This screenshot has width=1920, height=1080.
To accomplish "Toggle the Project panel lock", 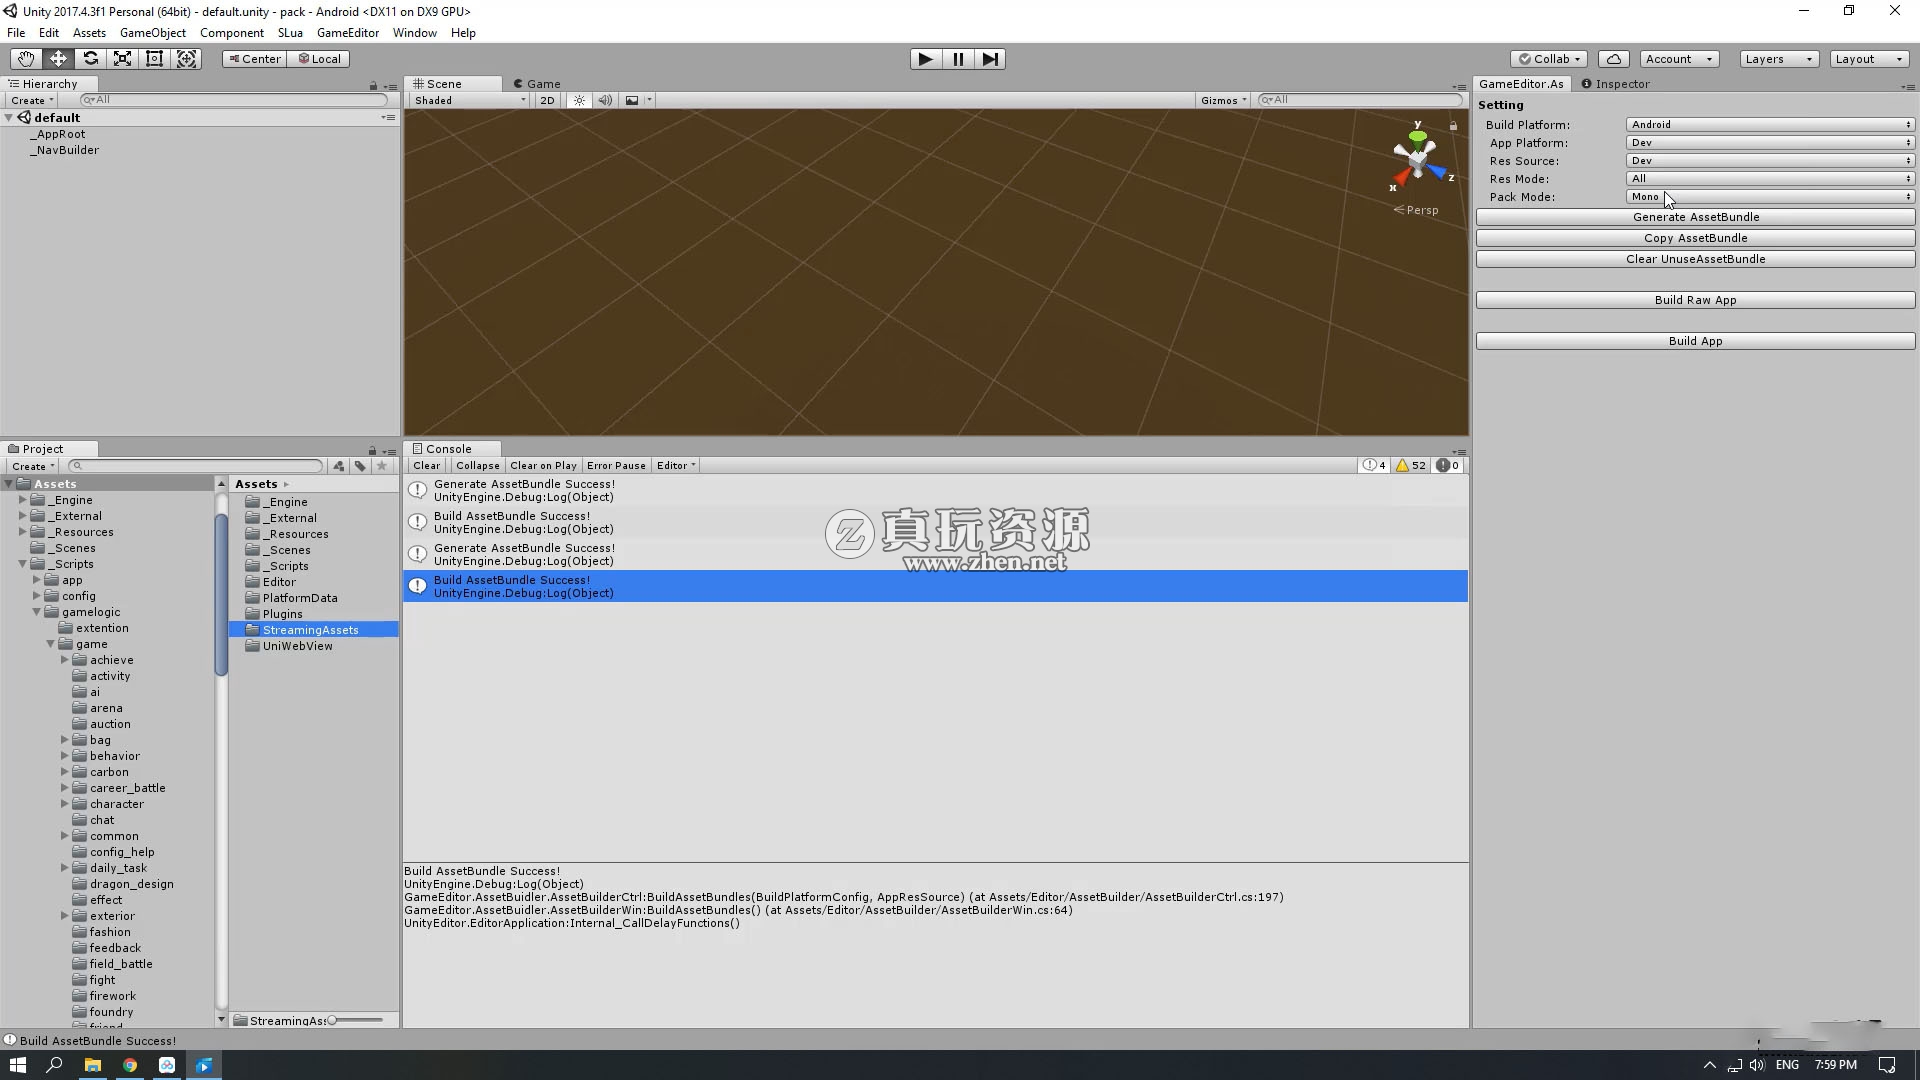I will click(x=373, y=451).
